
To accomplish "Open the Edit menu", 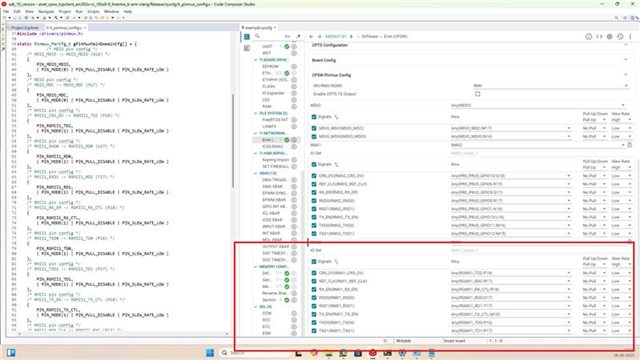I will 17,11.
